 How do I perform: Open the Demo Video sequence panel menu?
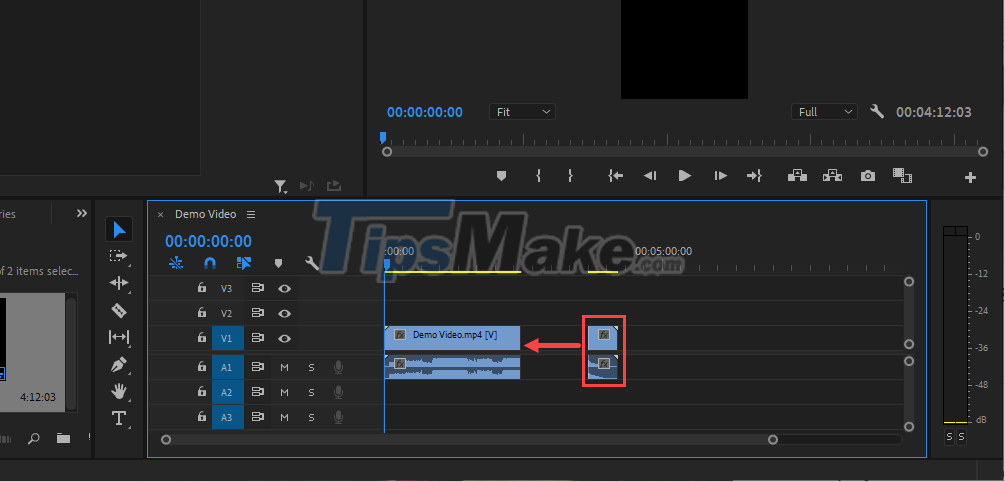tap(251, 214)
